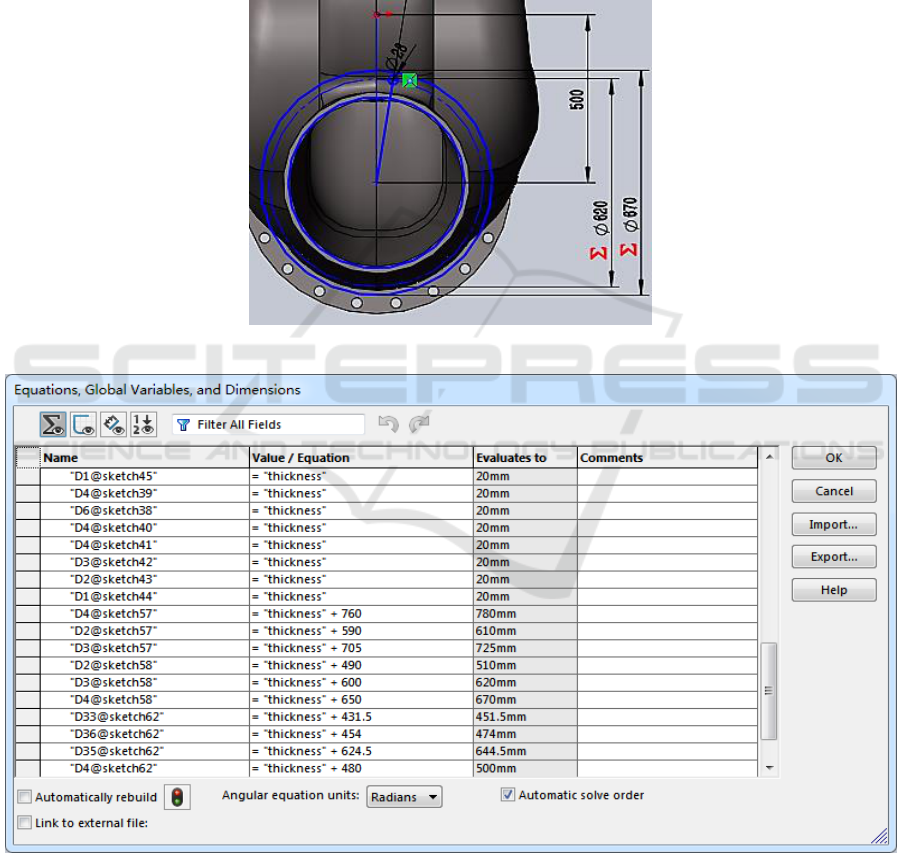Click the Redo arrow icon
The width and height of the screenshot is (901, 853).
pos(420,424)
